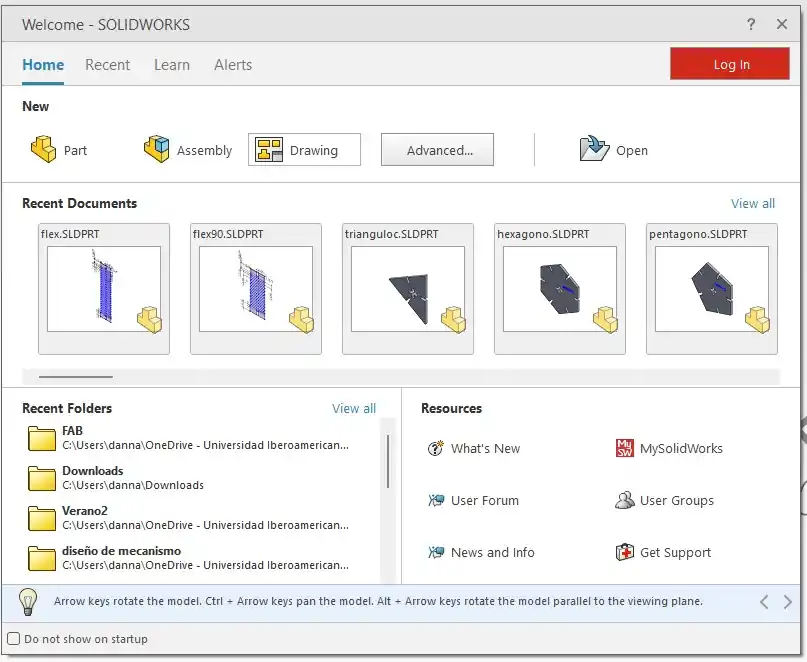Select the FAB folder name
Screen dimensions: 807x662
pyautogui.click(x=72, y=430)
